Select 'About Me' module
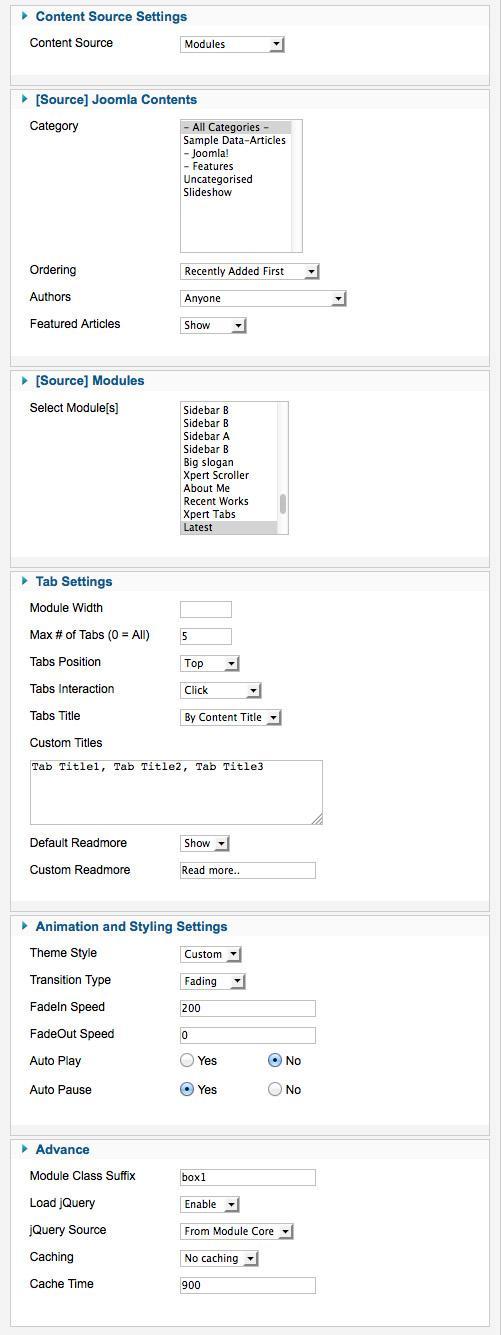Image resolution: width=501 pixels, height=1335 pixels. tap(229, 488)
